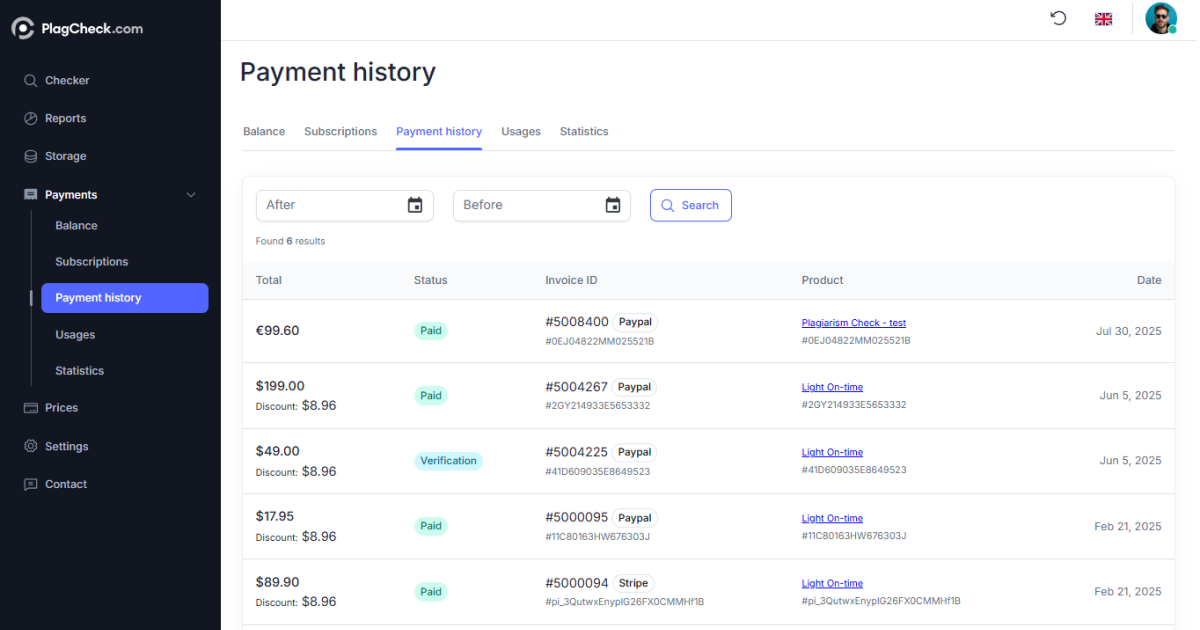Screen dimensions: 1200x630
Task: Collapse the Payments sidebar section chevron
Action: 190,194
